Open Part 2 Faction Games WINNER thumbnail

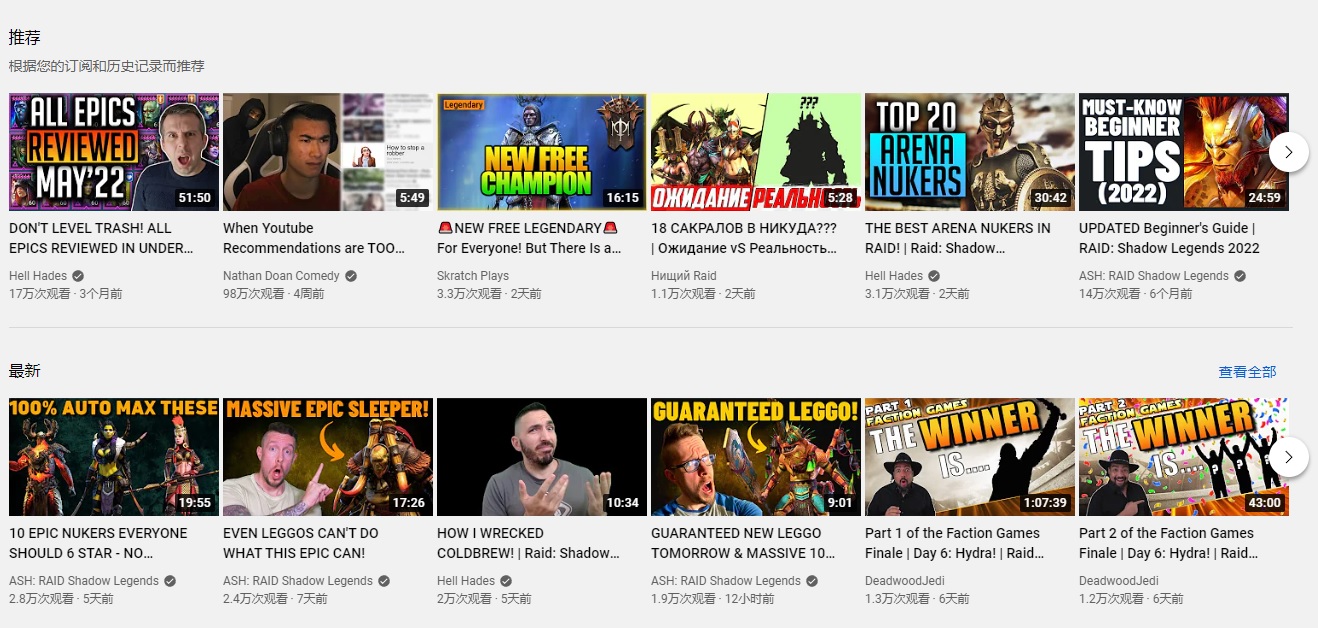tap(1184, 457)
